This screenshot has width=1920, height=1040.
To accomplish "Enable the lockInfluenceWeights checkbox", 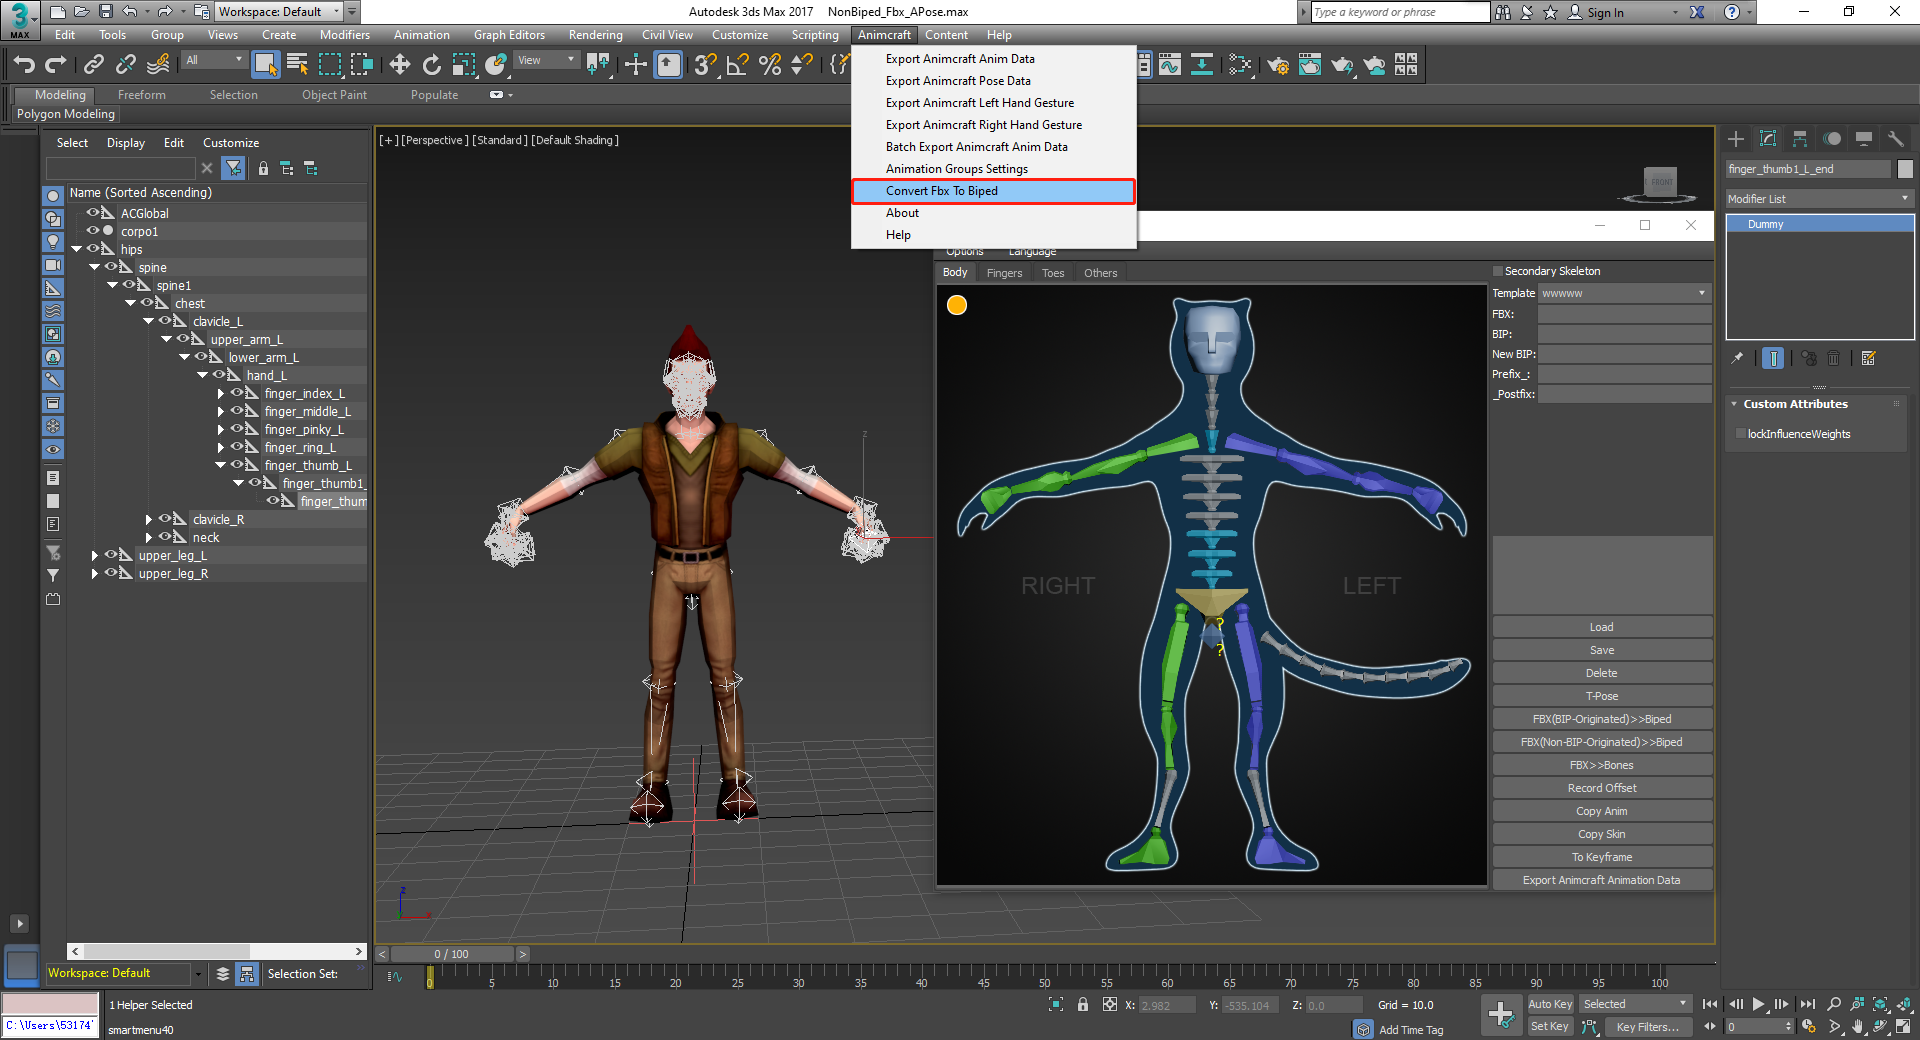I will [1741, 434].
